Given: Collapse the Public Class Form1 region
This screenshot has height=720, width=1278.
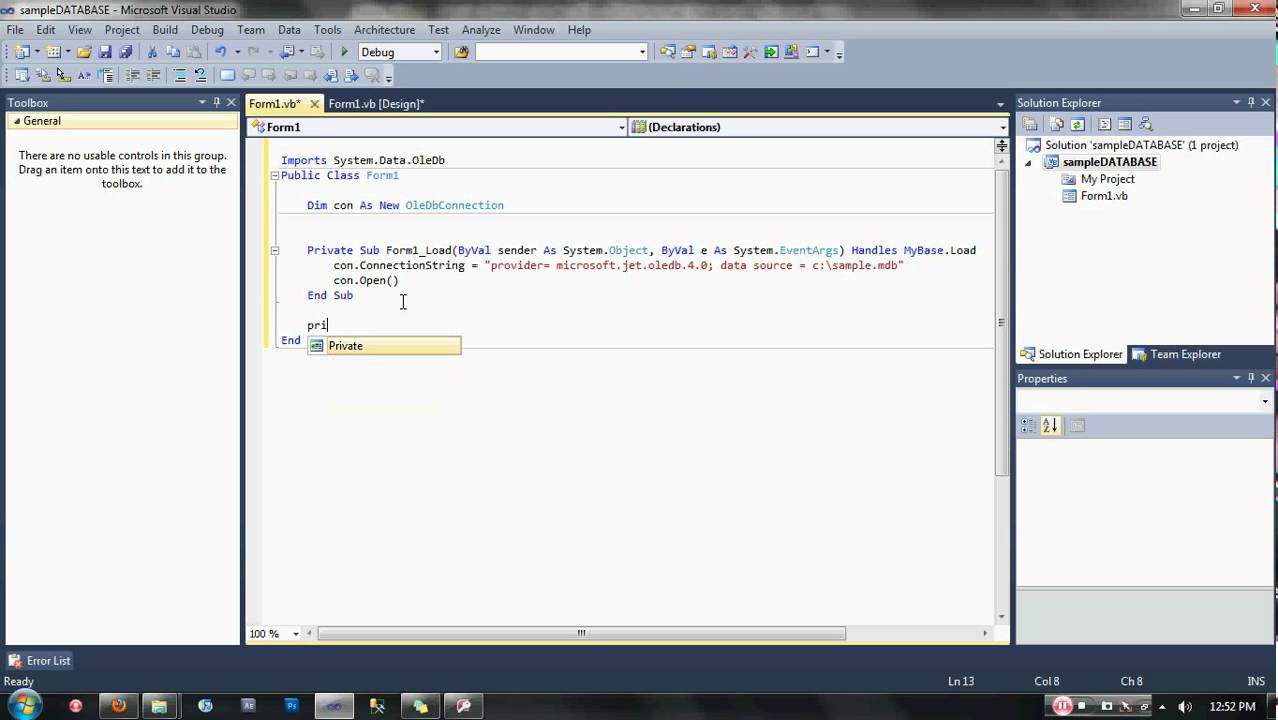Looking at the screenshot, I should point(274,175).
